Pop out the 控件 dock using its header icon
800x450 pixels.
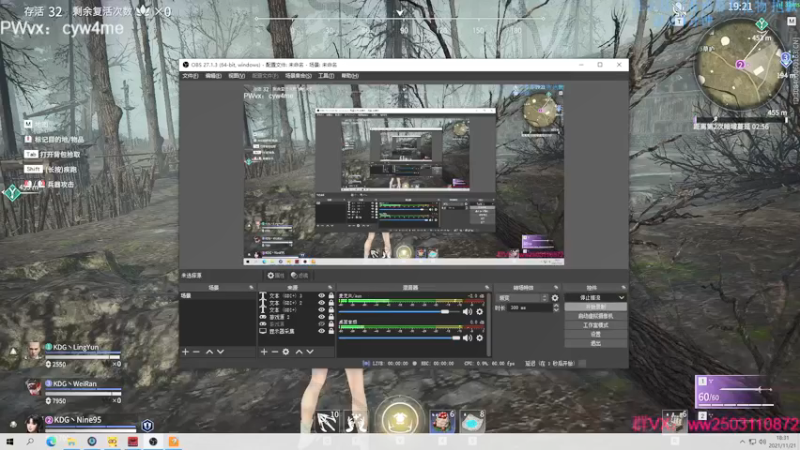[x=623, y=288]
